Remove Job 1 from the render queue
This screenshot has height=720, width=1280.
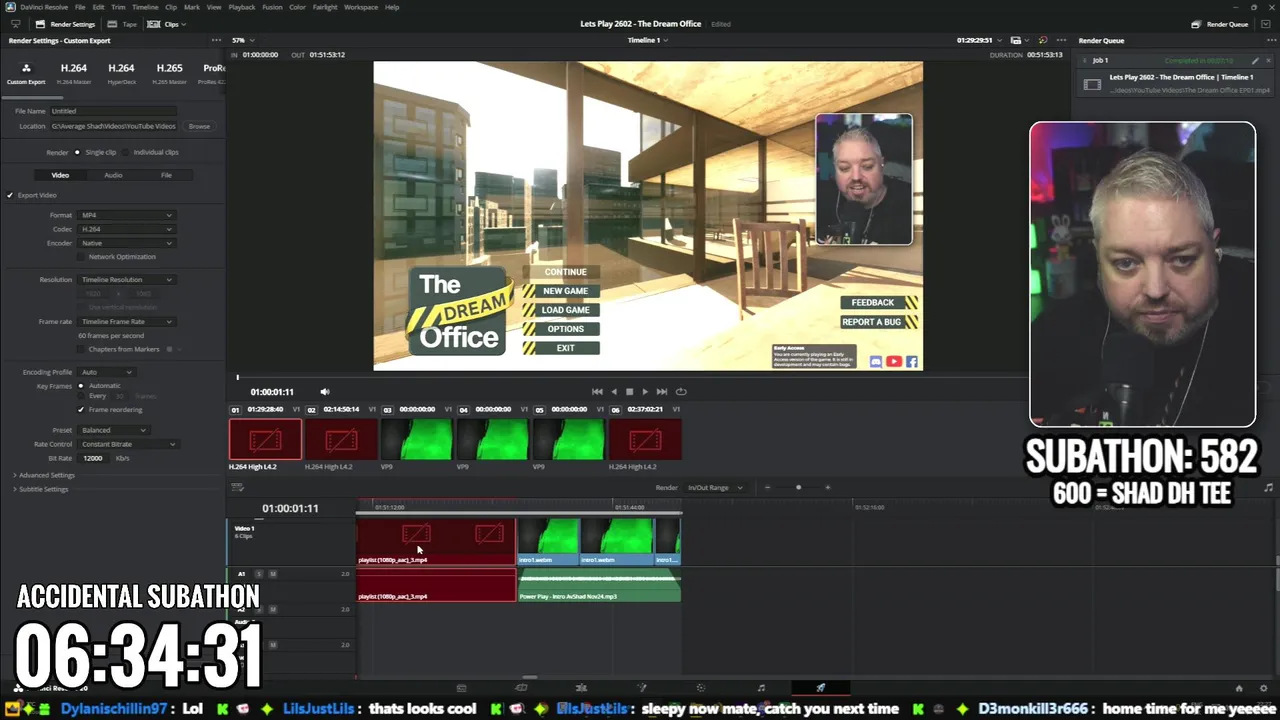1267,60
